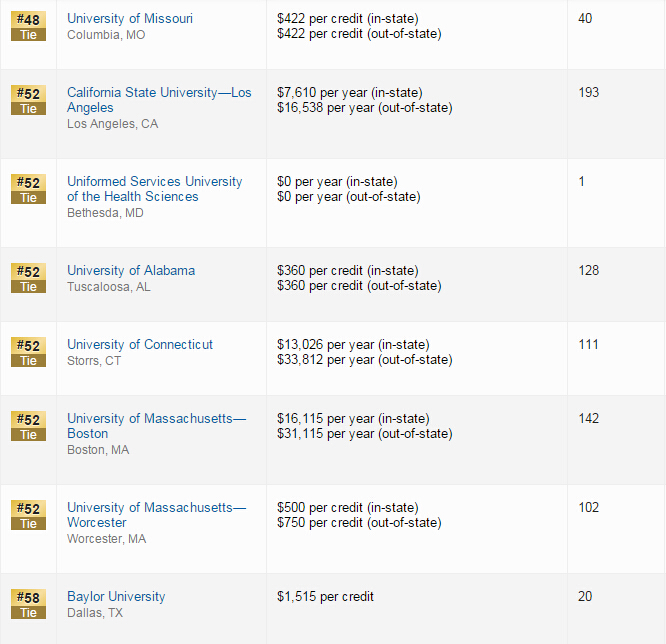Click the #48 Tie rank badge
The height and width of the screenshot is (644, 666).
(x=28, y=26)
